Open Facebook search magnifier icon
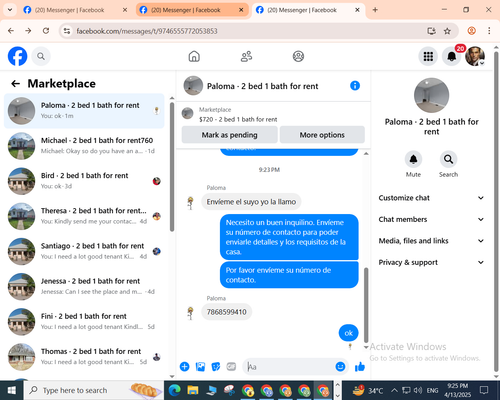This screenshot has height=400, width=500. coord(41,56)
